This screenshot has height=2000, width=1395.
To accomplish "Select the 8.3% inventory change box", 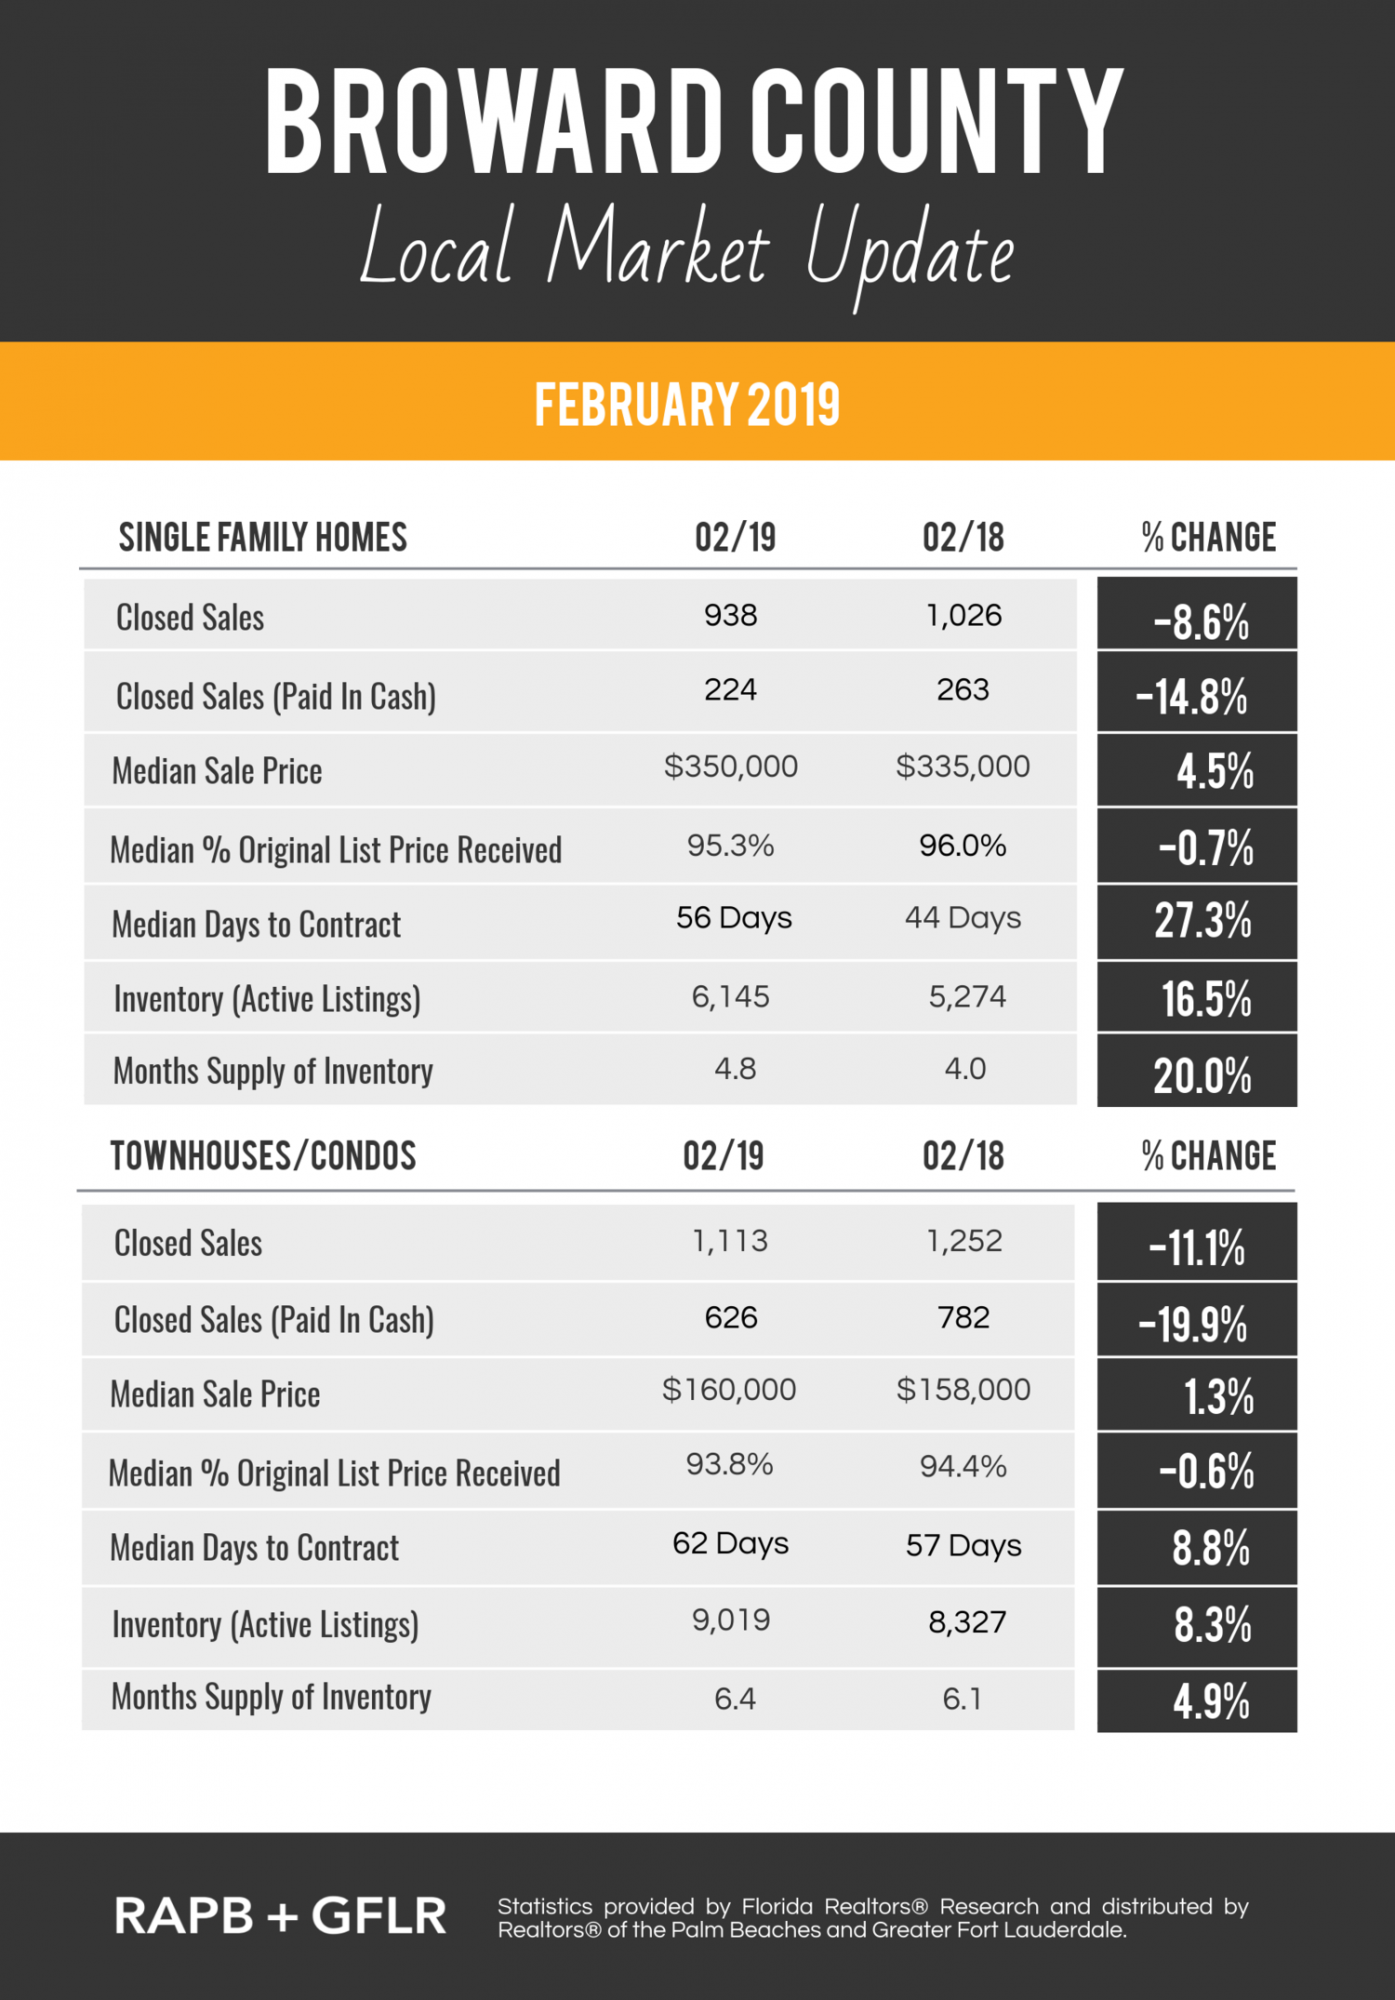I will click(1197, 1626).
